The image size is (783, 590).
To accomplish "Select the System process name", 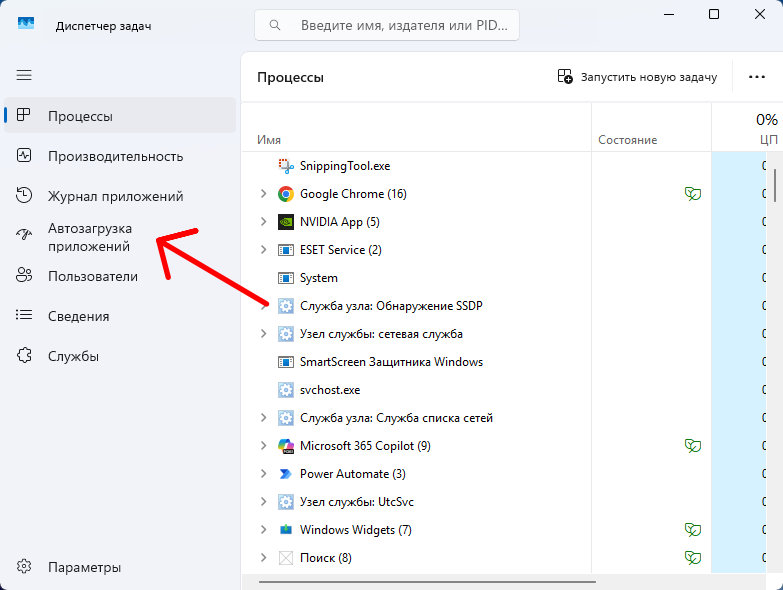I will pos(319,278).
